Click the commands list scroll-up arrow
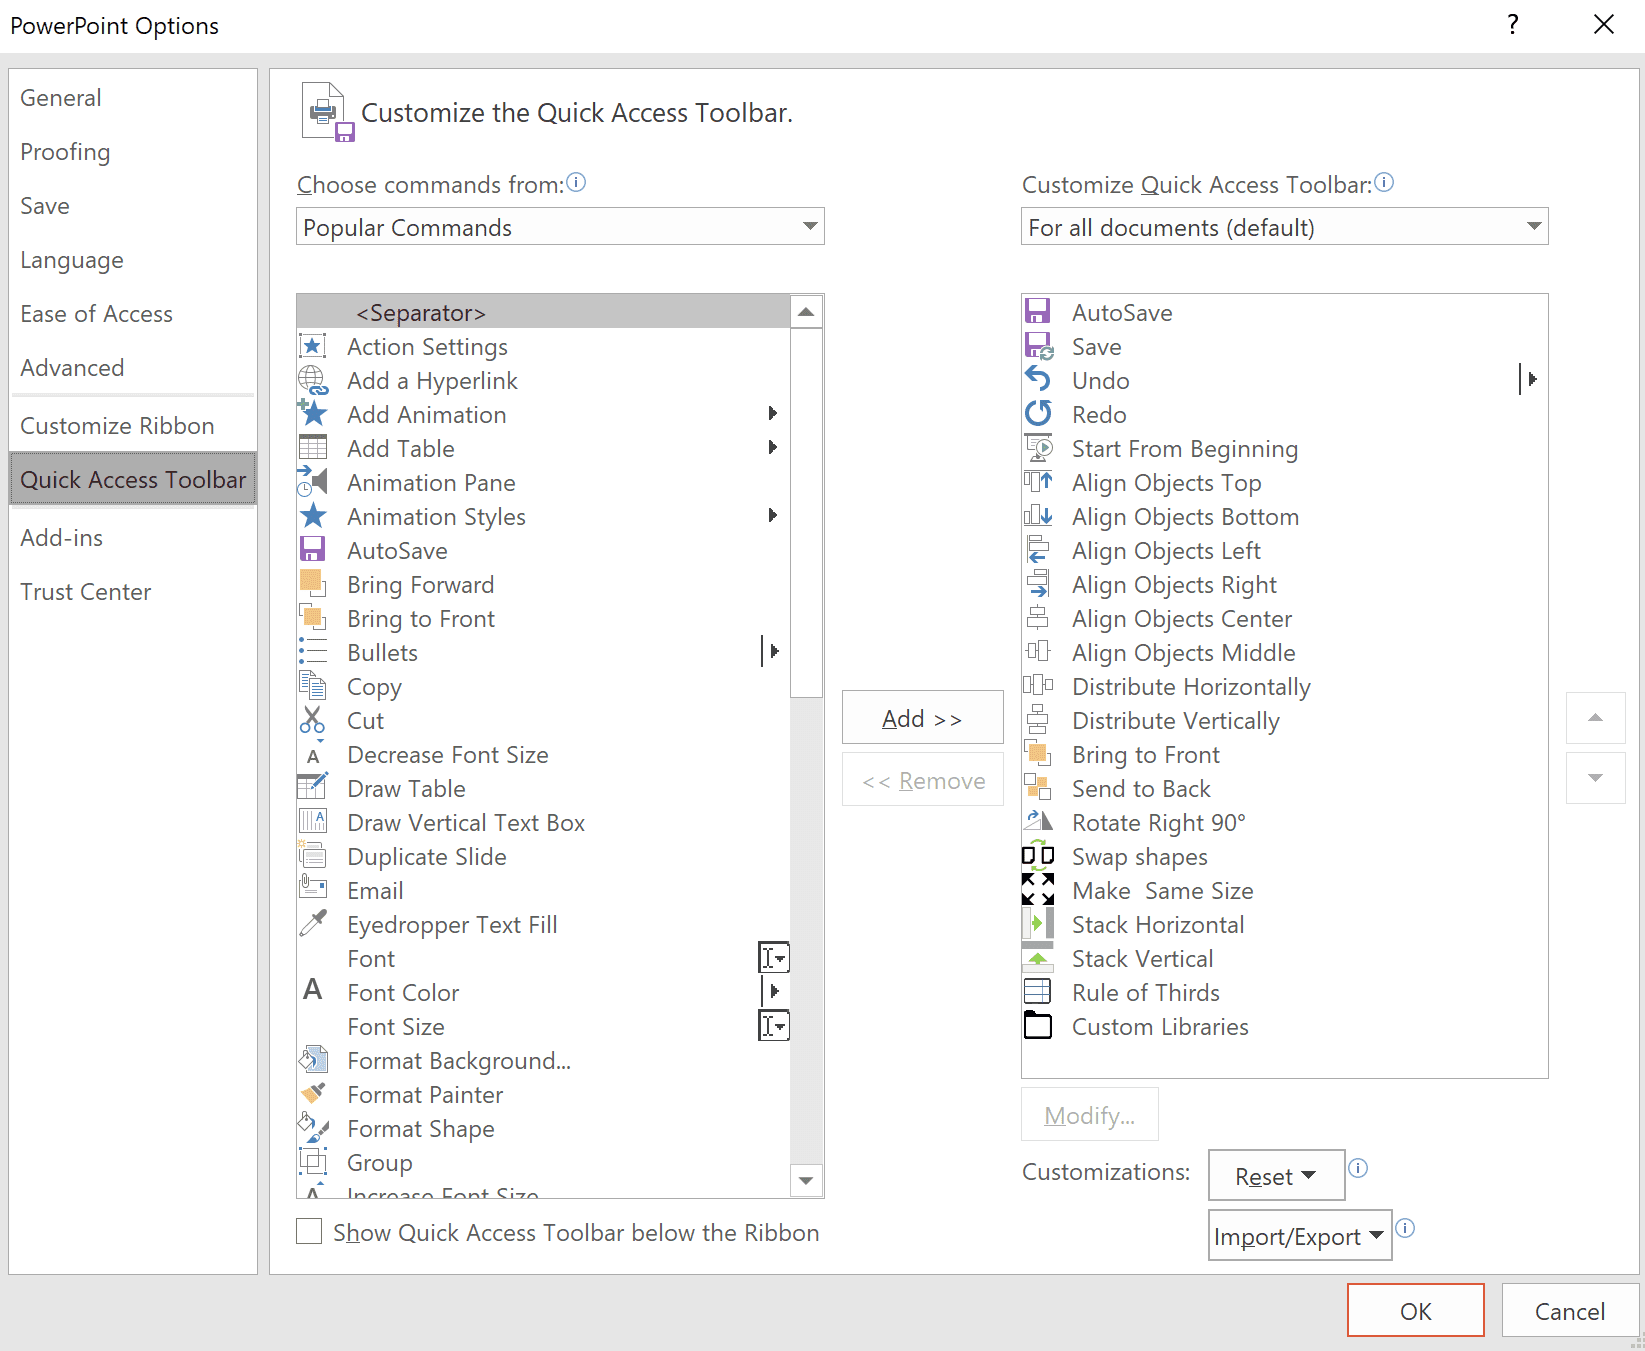This screenshot has height=1351, width=1645. pyautogui.click(x=806, y=312)
